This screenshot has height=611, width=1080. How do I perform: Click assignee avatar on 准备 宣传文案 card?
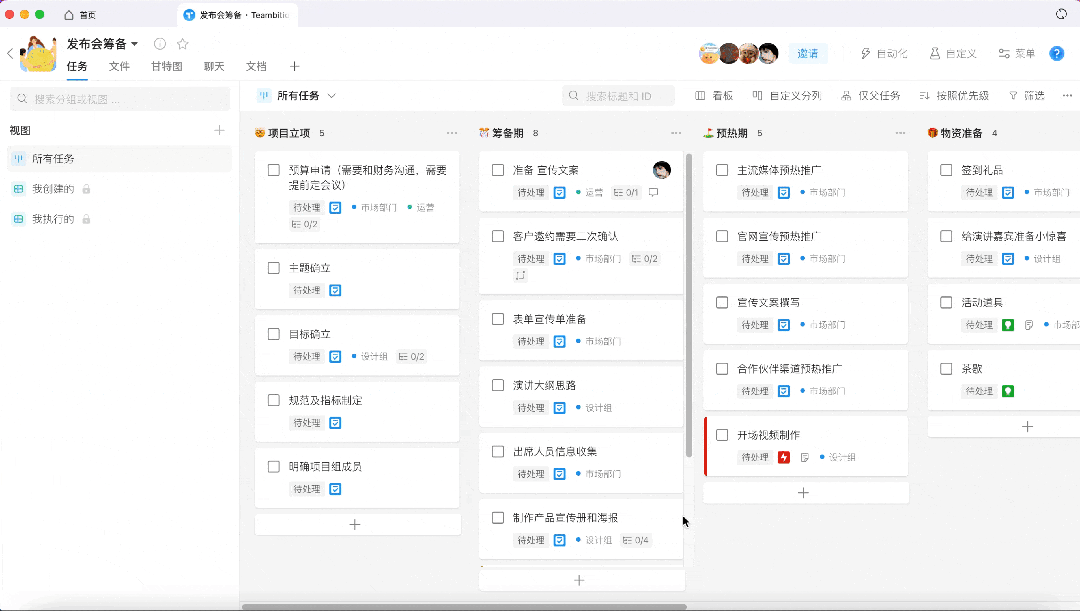coord(662,169)
